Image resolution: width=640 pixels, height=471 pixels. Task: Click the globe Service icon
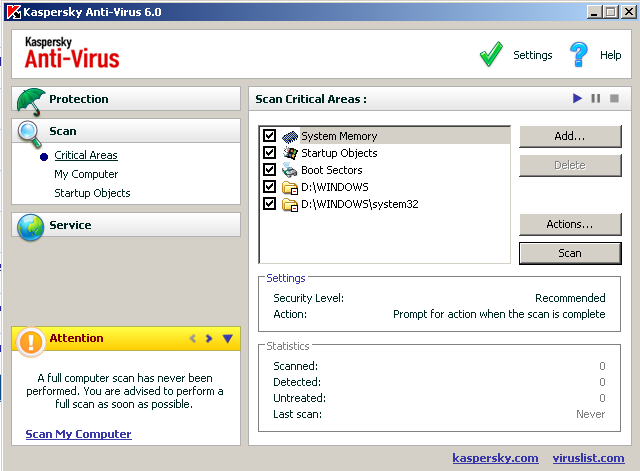point(30,227)
